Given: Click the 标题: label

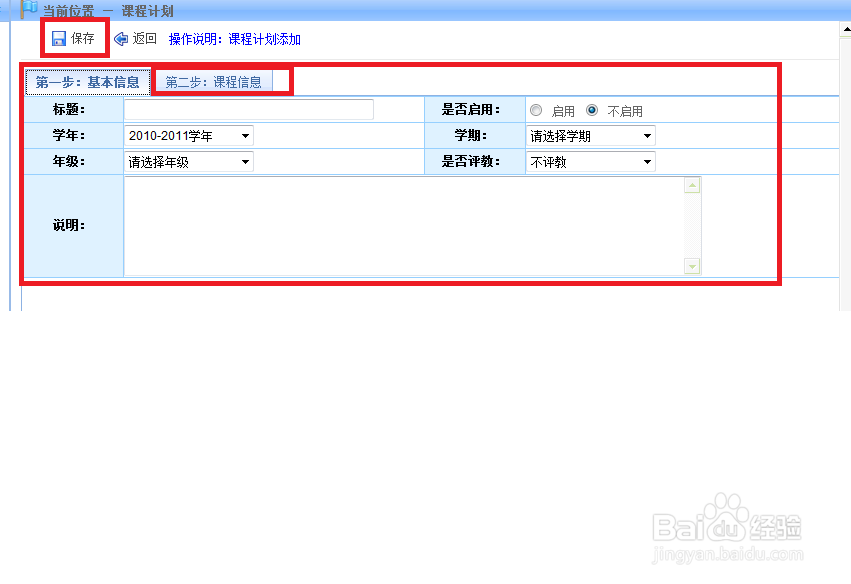Looking at the screenshot, I should [69, 110].
